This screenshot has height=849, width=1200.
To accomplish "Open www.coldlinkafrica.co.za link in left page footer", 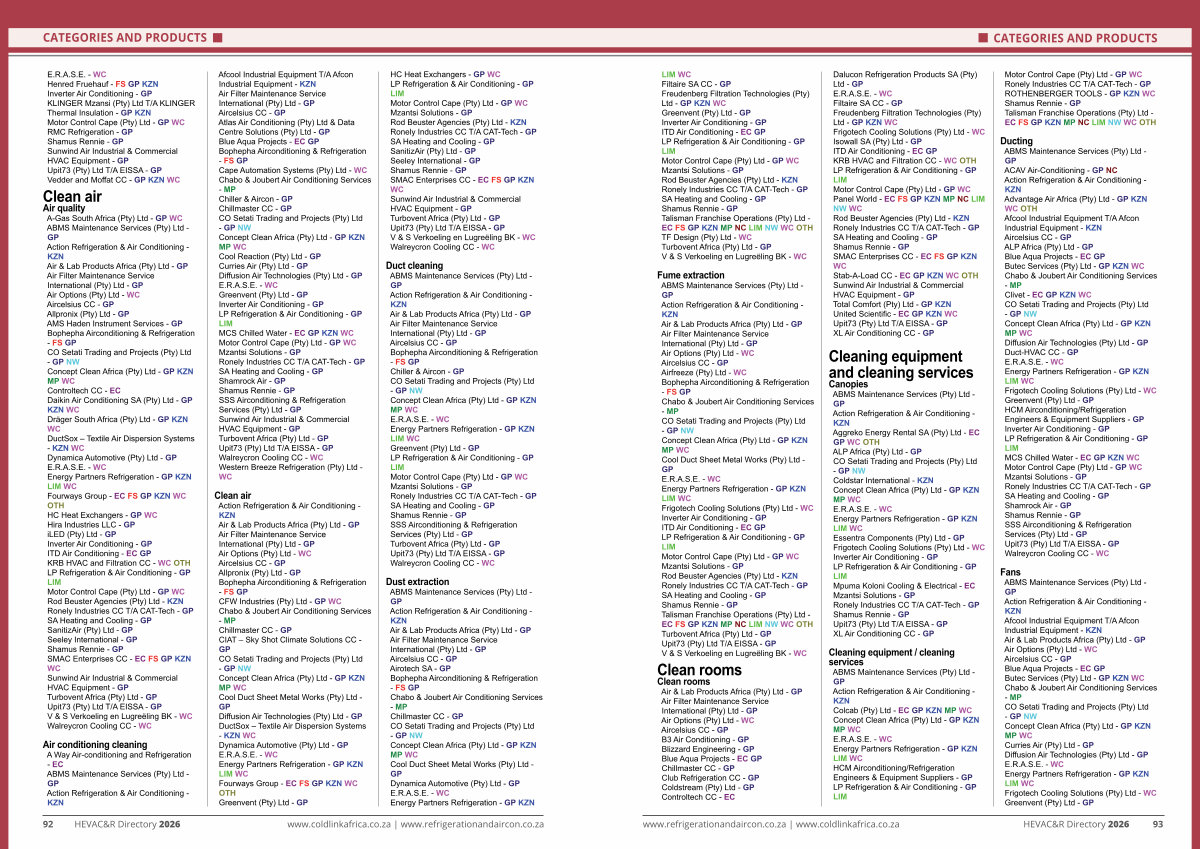I will point(338,825).
